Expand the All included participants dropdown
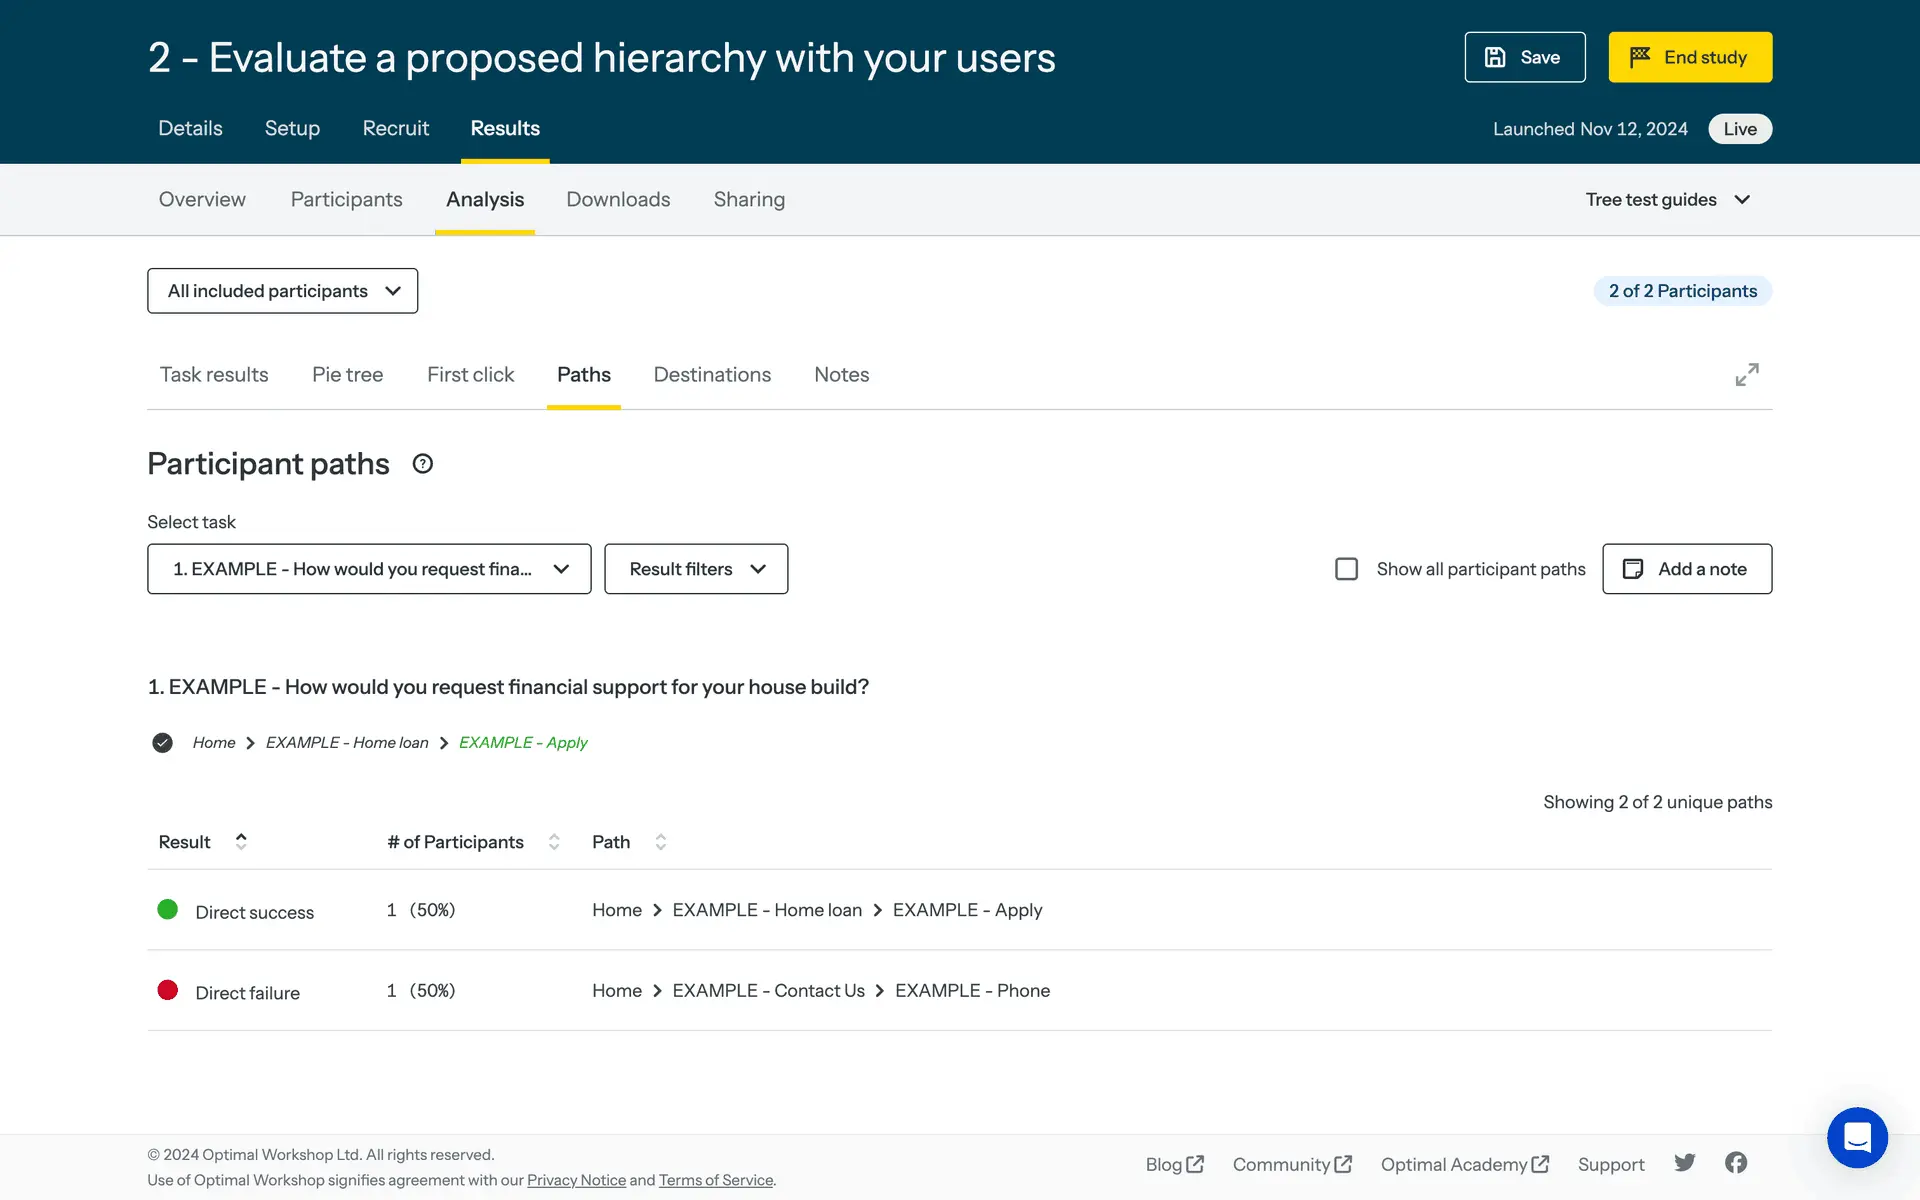The height and width of the screenshot is (1200, 1920). pos(282,291)
